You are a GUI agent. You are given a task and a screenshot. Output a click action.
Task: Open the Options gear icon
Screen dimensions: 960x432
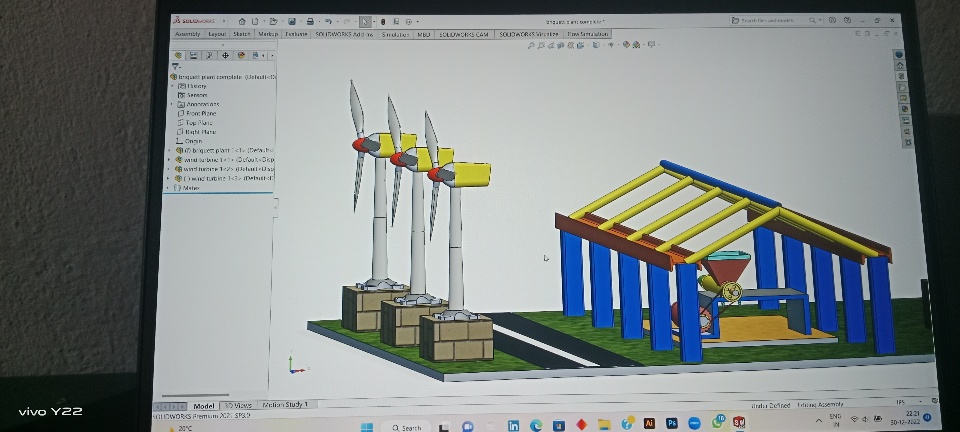point(409,21)
